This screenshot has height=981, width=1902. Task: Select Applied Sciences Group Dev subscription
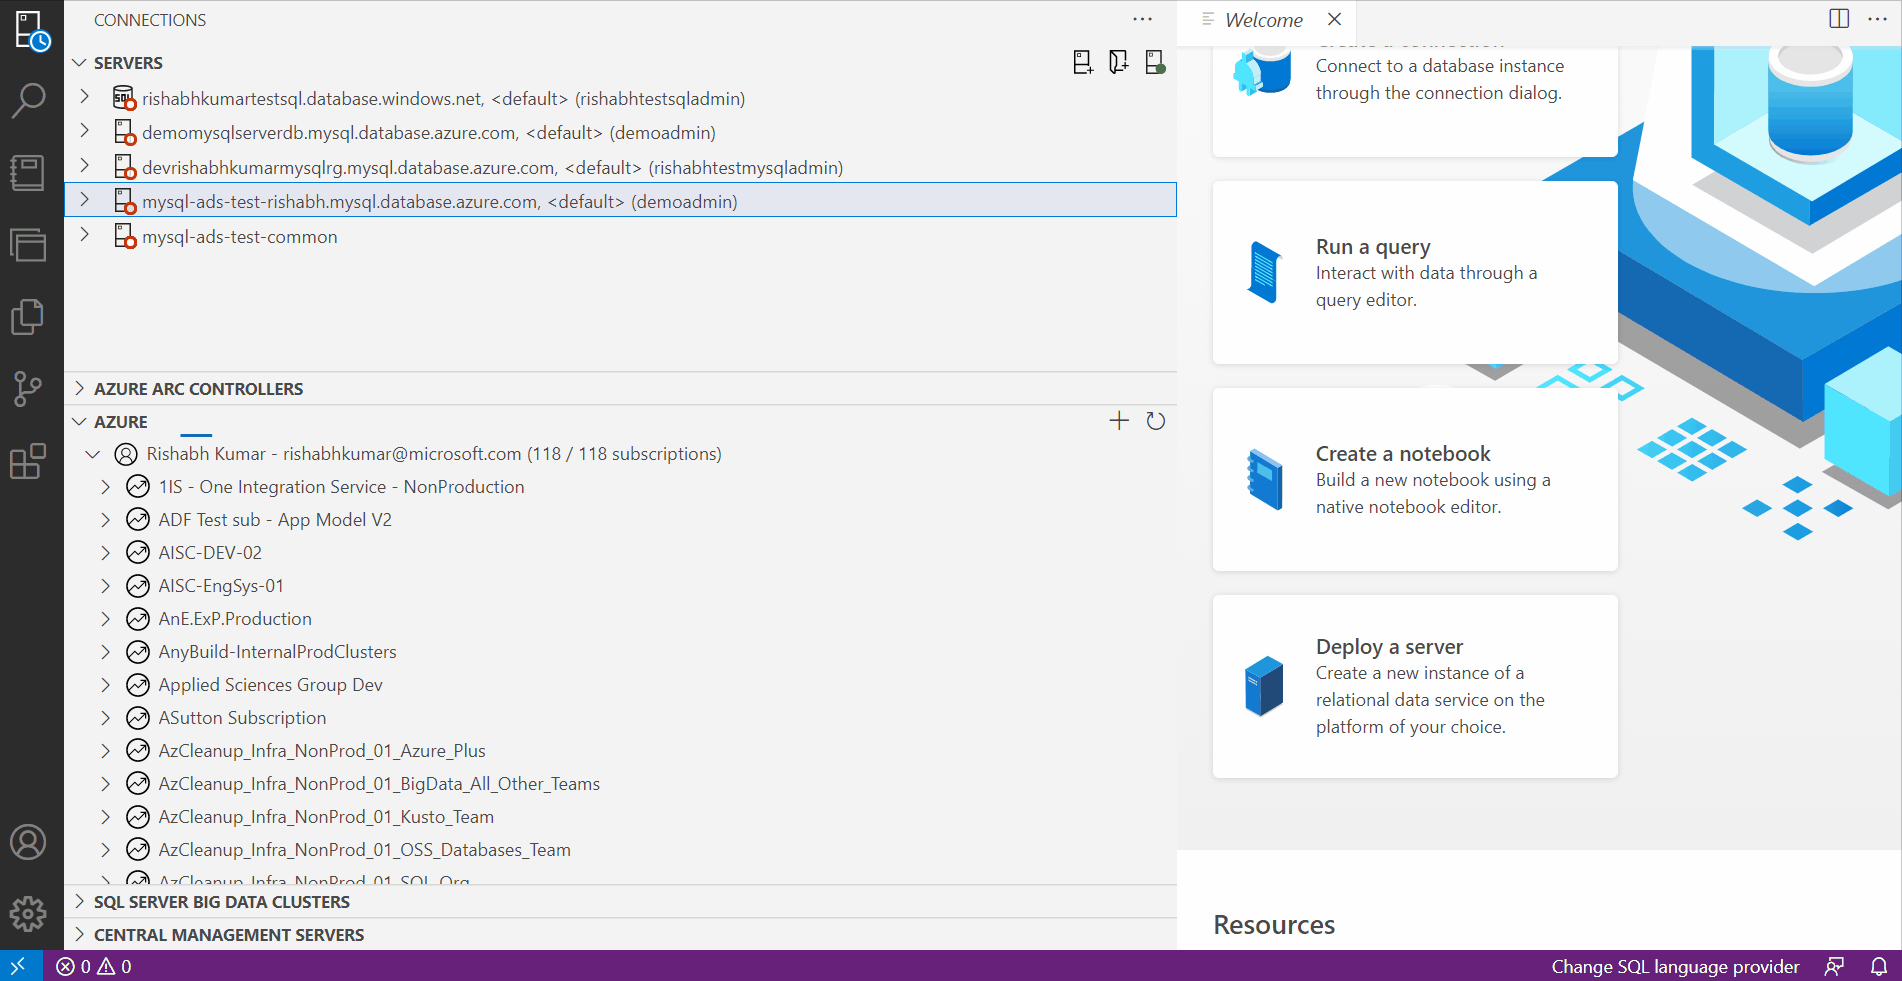point(620,685)
